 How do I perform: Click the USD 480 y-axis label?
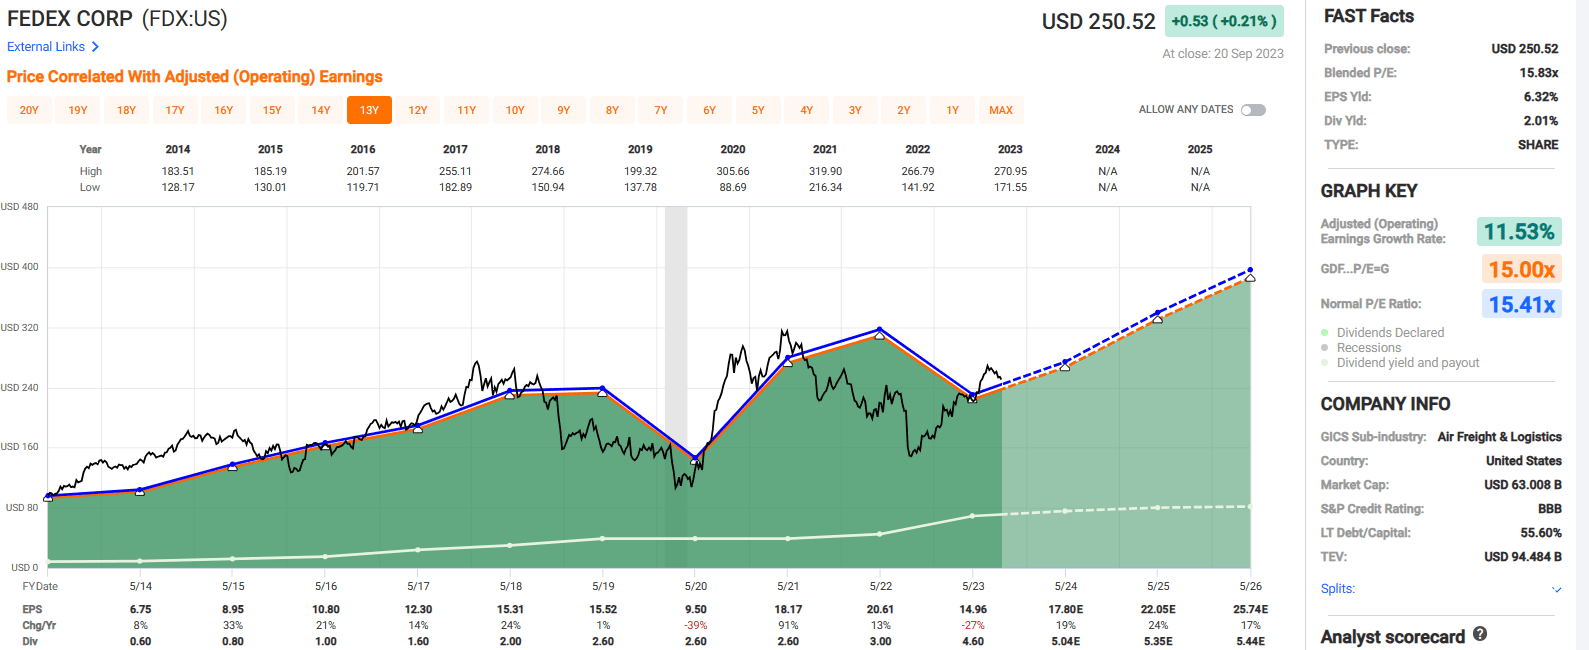(x=20, y=207)
